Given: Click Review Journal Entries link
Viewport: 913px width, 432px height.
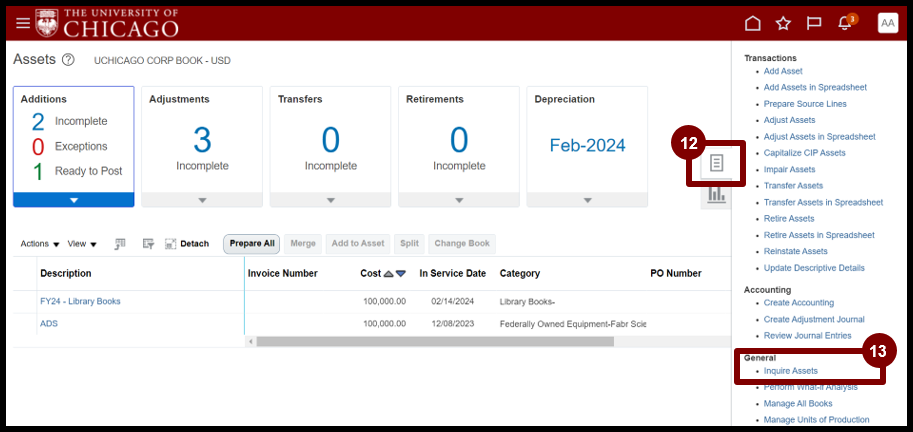Looking at the screenshot, I should 807,336.
